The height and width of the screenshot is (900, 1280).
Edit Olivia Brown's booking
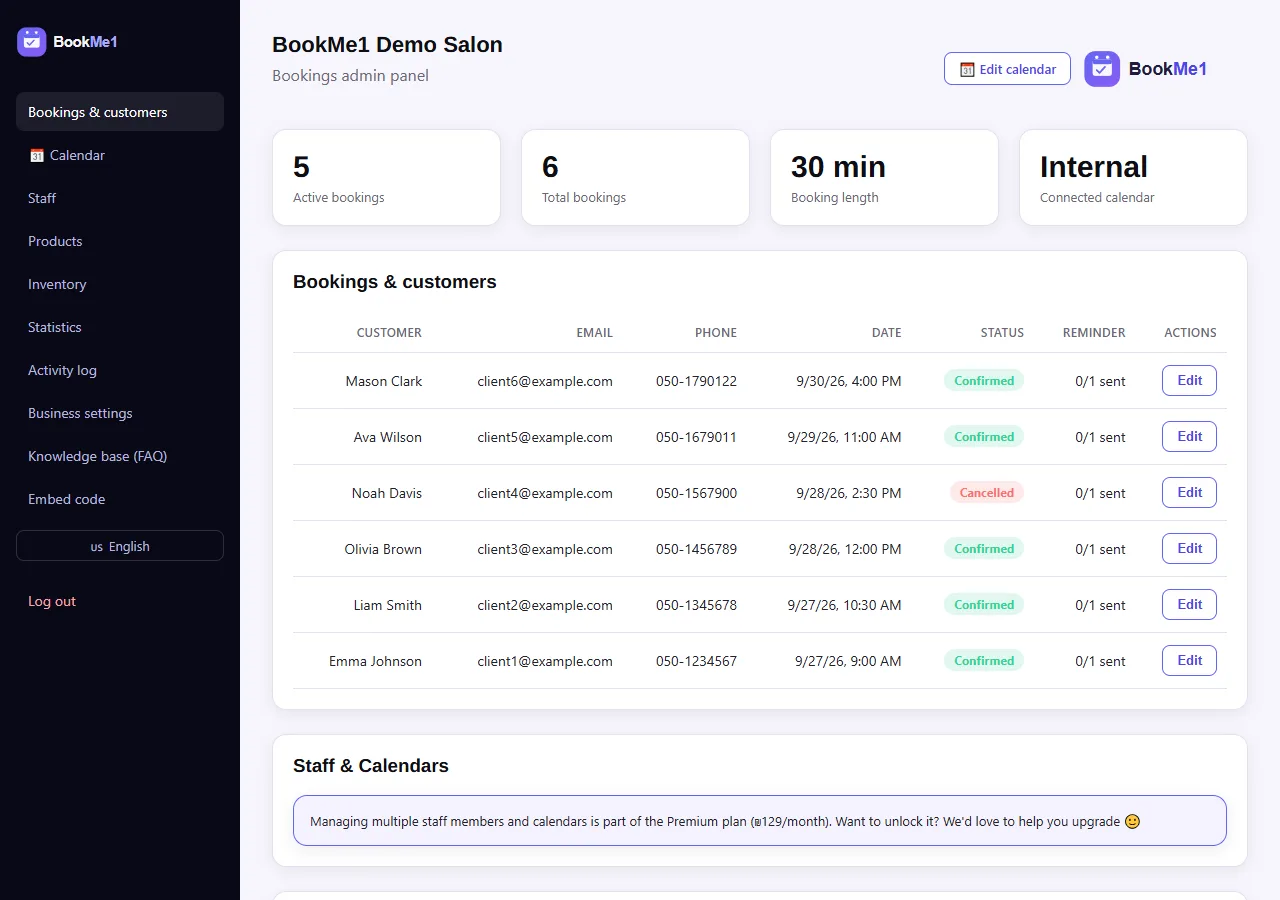click(x=1189, y=549)
